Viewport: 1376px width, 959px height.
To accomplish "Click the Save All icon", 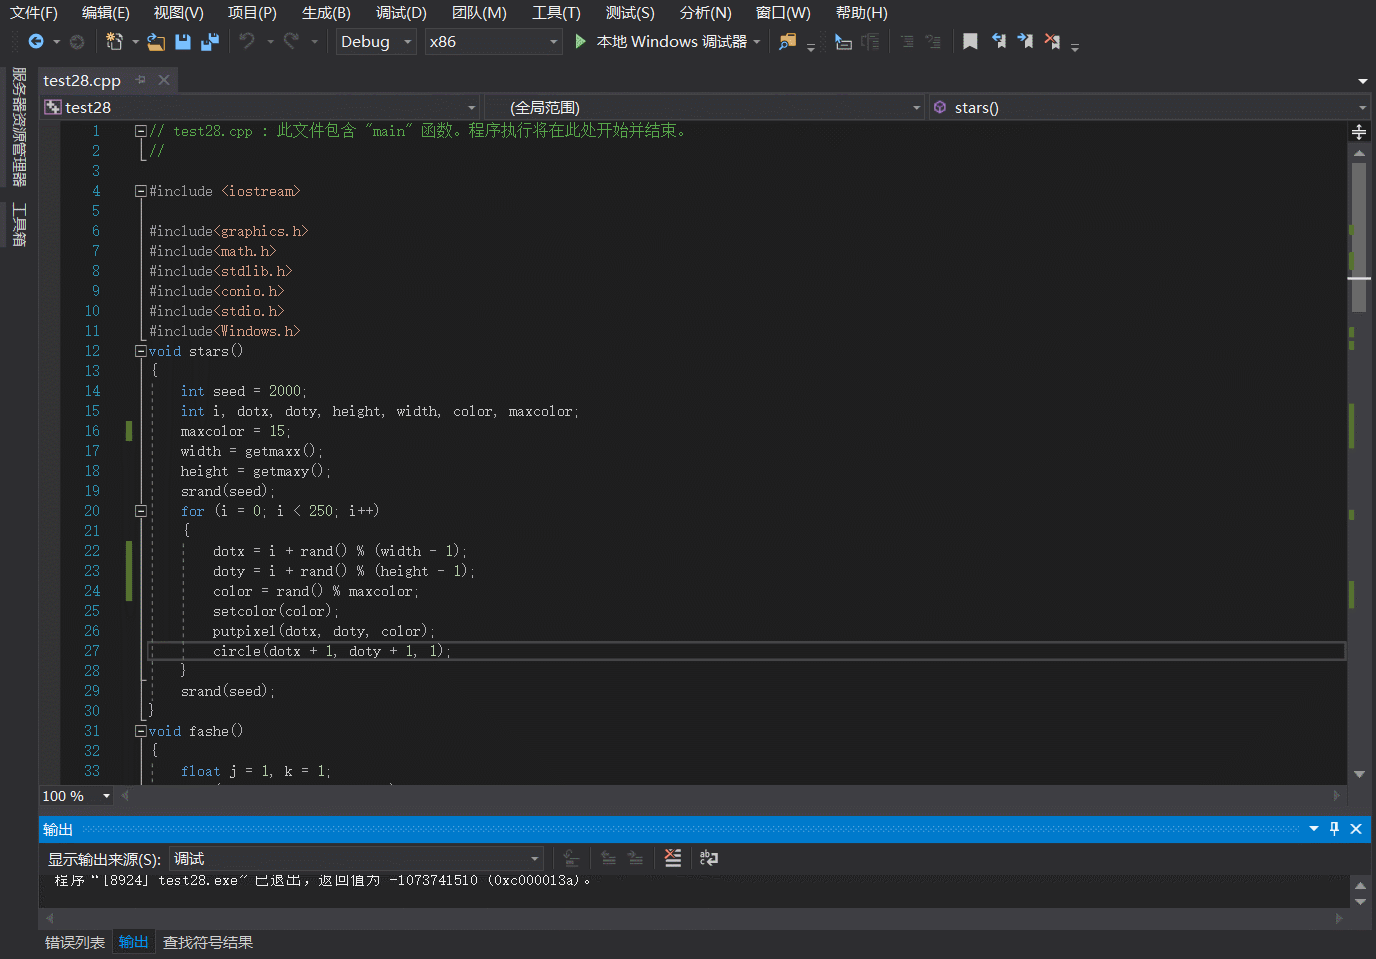I will point(210,42).
